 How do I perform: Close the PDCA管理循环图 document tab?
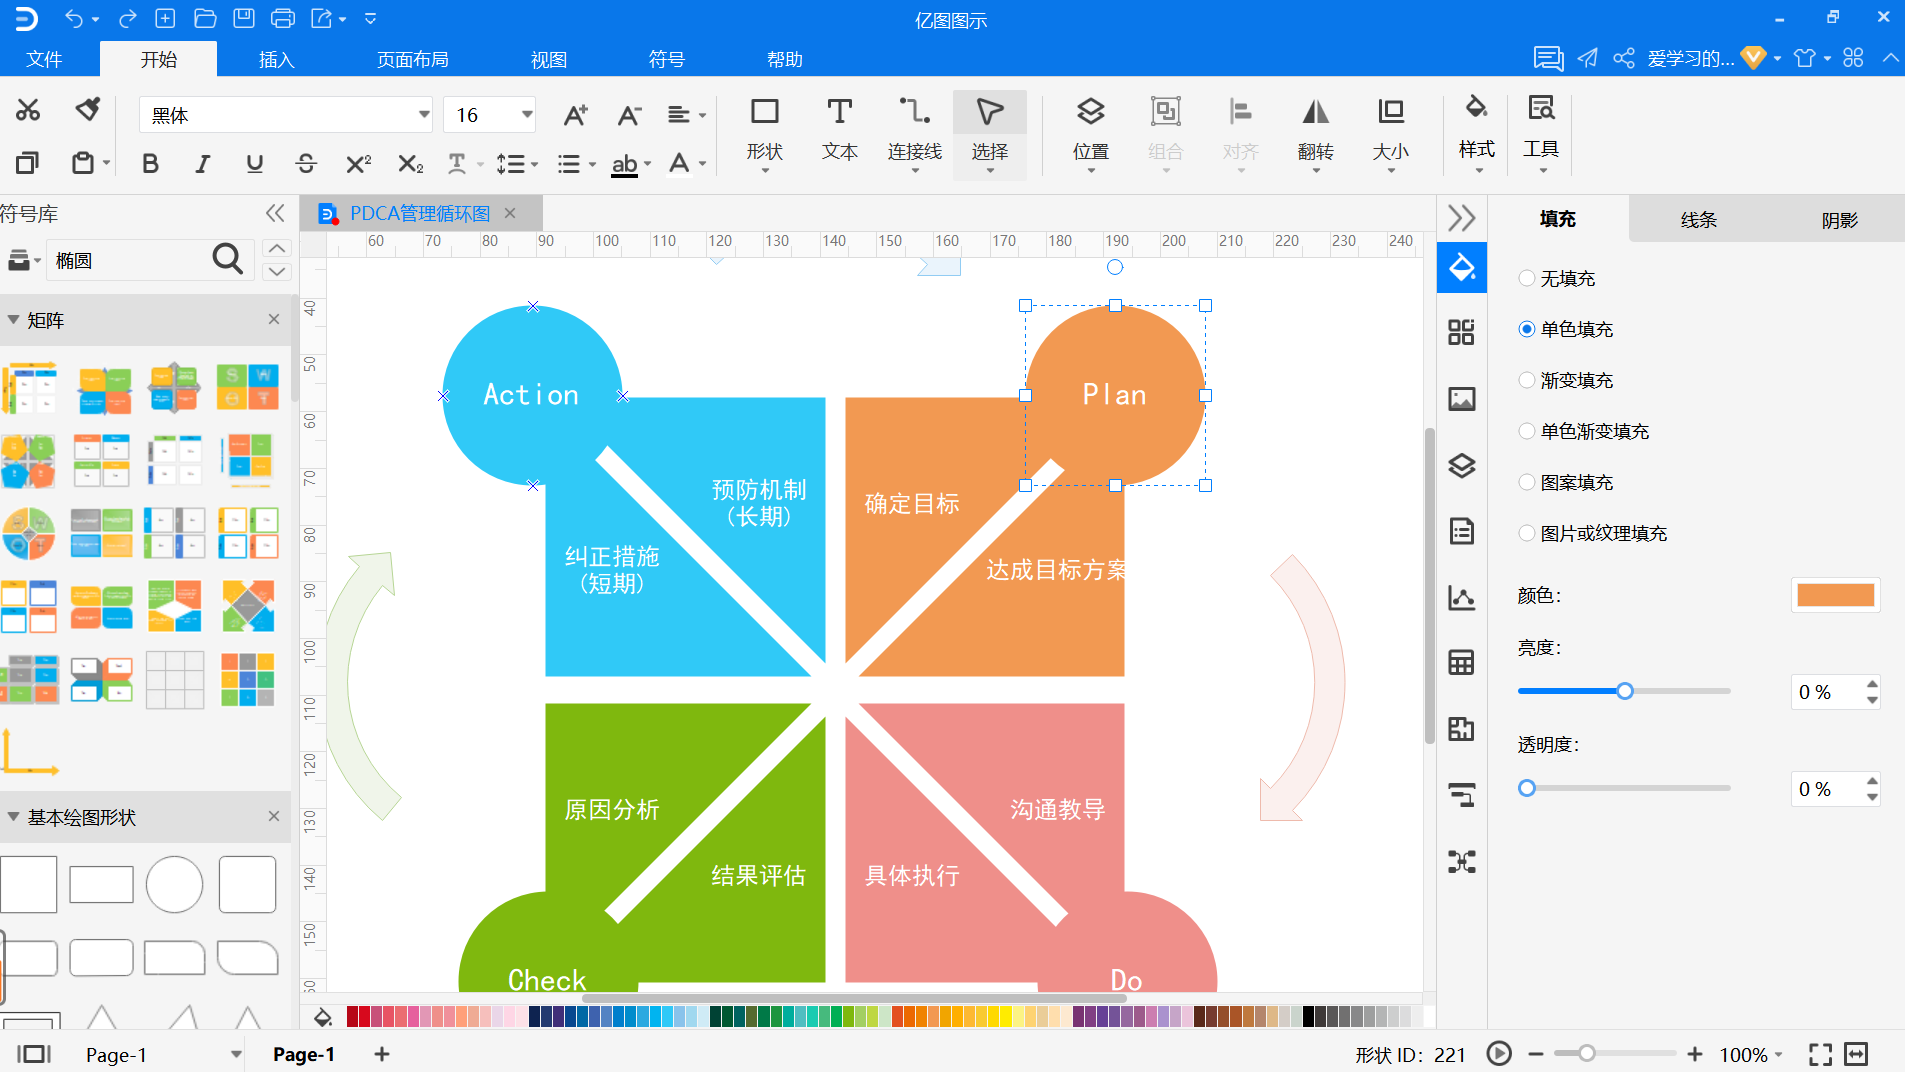coord(510,213)
